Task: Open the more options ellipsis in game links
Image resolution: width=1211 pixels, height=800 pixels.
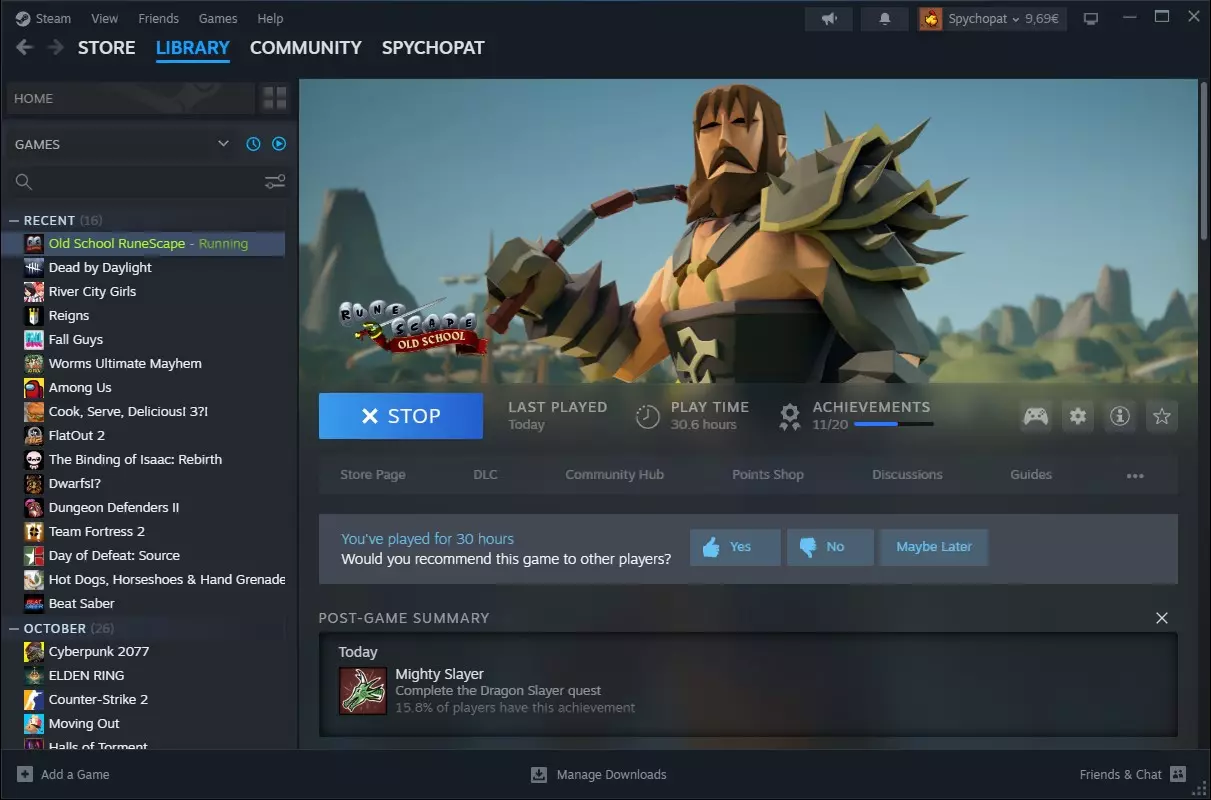Action: 1135,476
